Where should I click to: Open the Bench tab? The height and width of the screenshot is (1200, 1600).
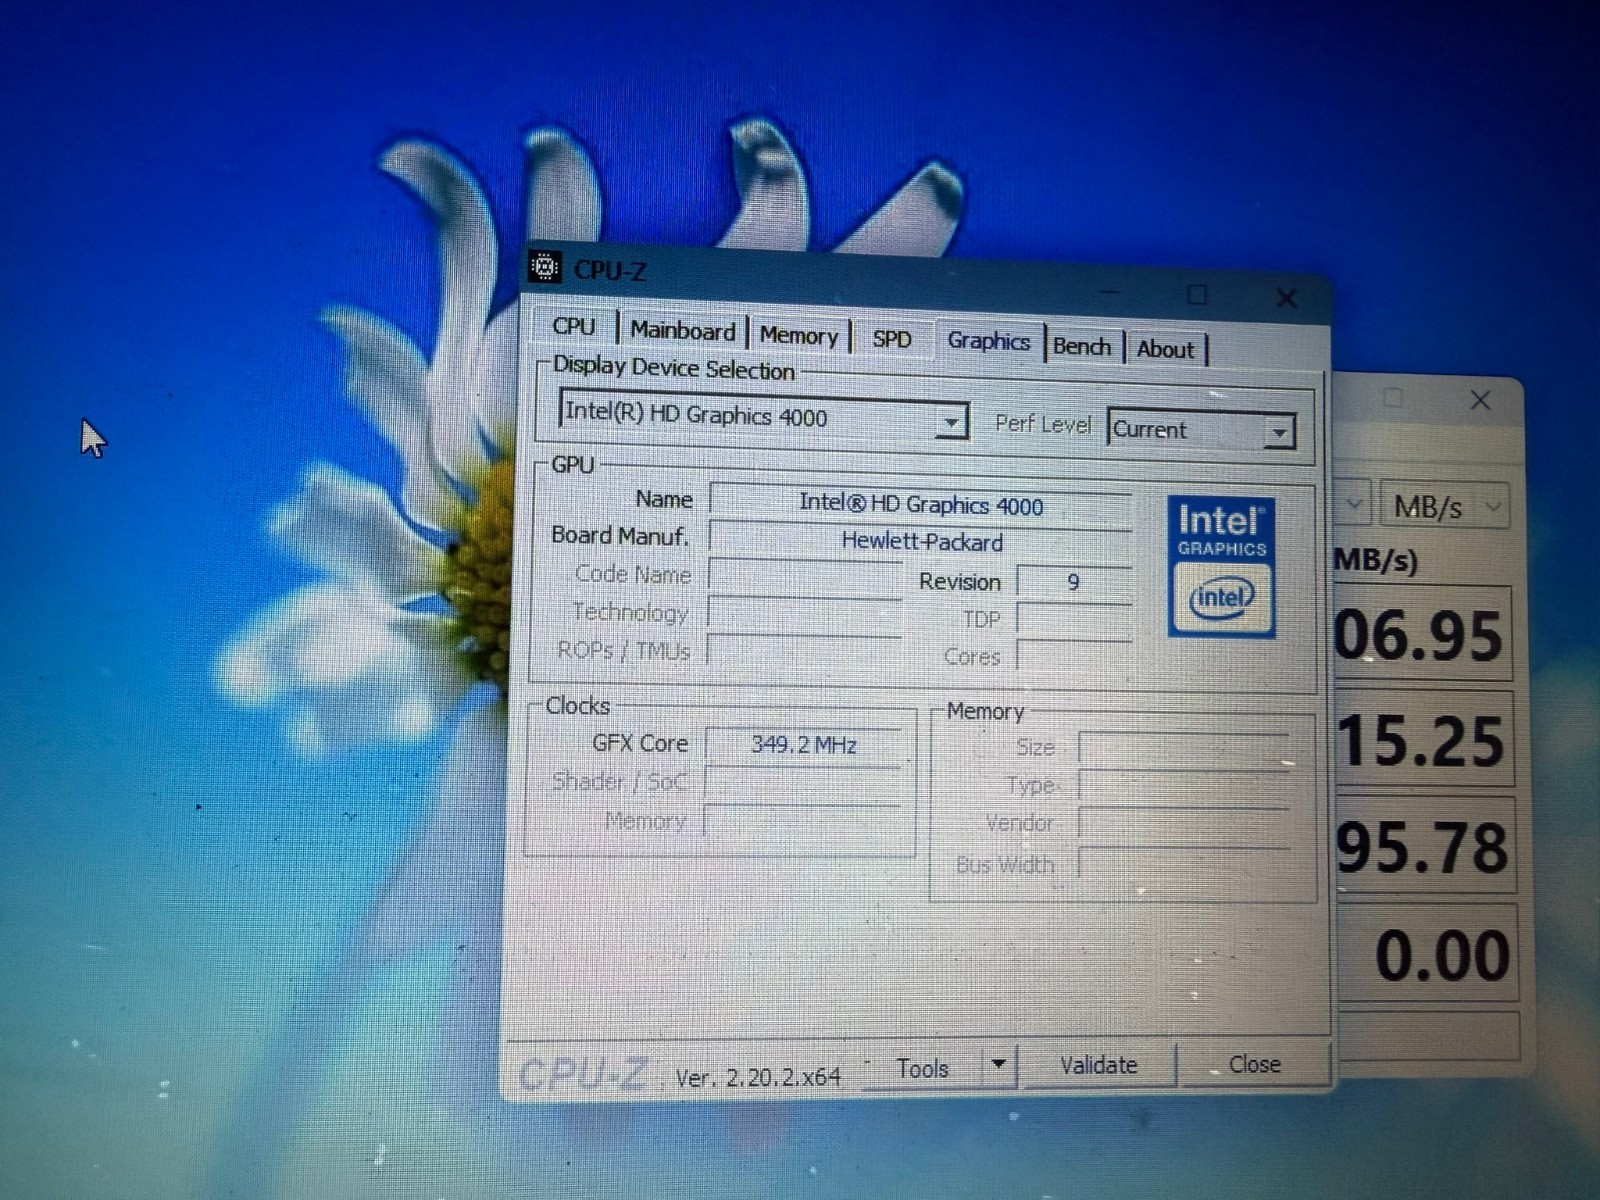(x=1082, y=347)
